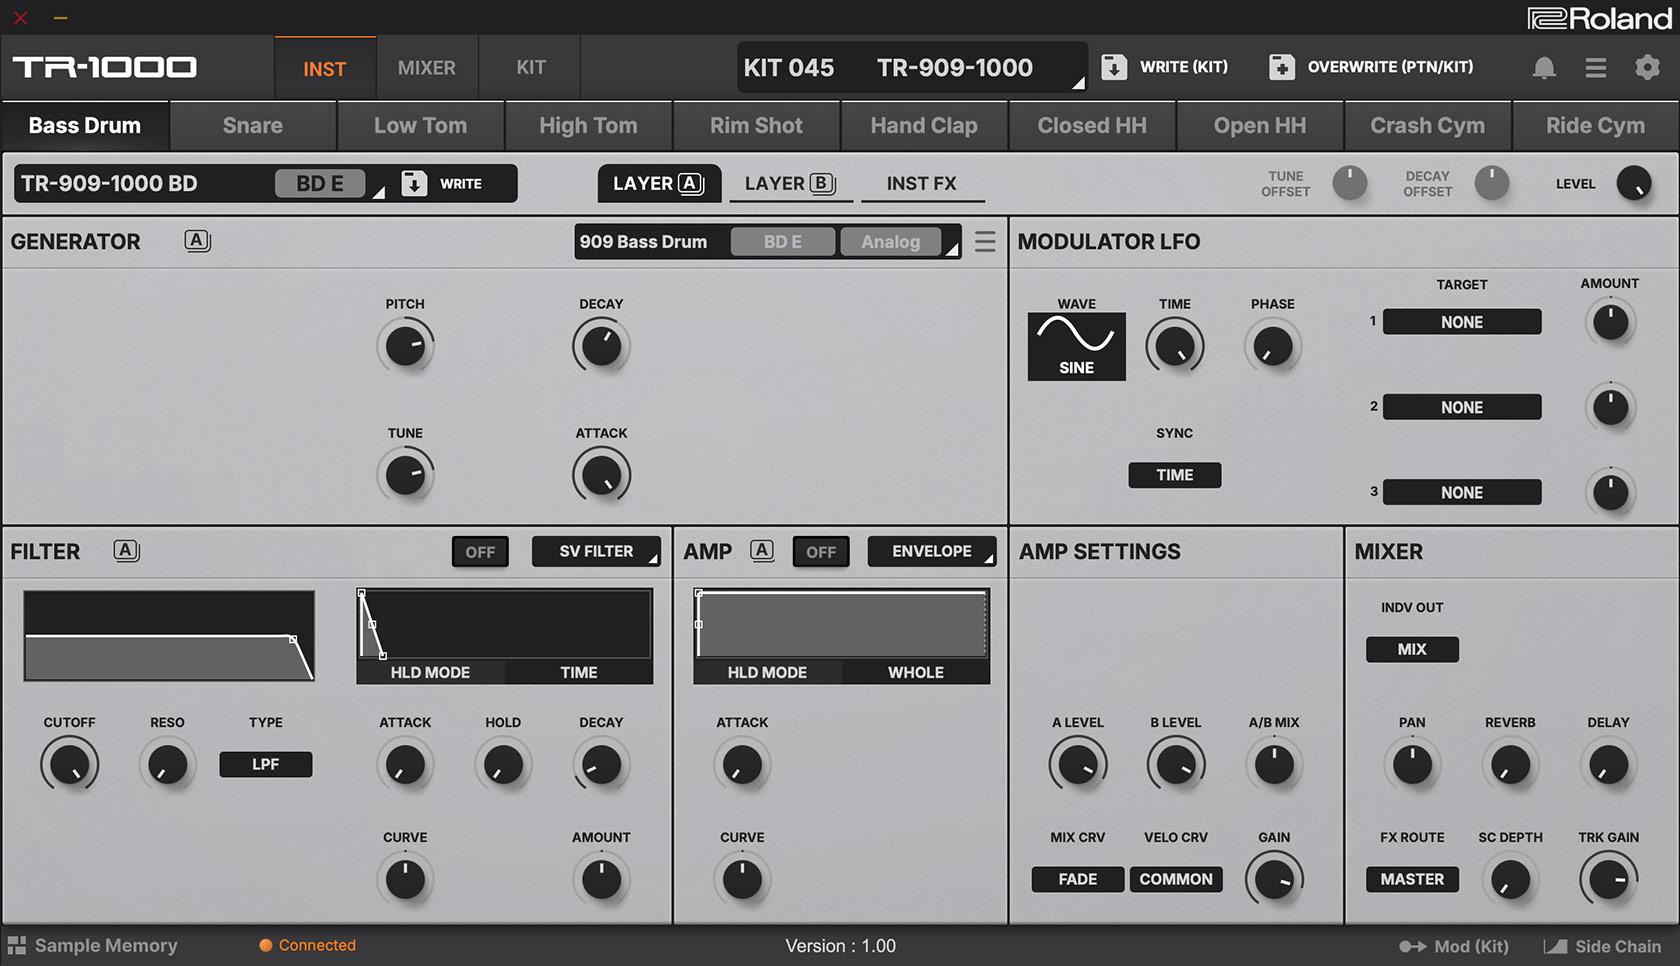Click the Master FX route button
Screen dimensions: 1680x966
[1412, 880]
